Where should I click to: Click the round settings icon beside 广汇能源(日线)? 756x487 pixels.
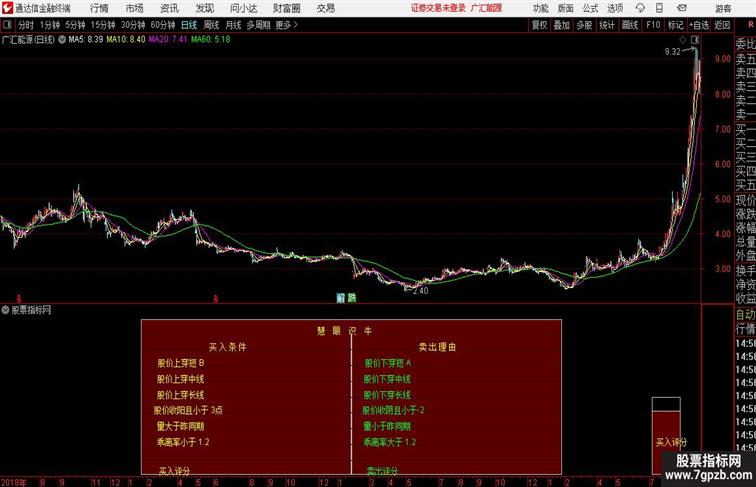(x=62, y=40)
